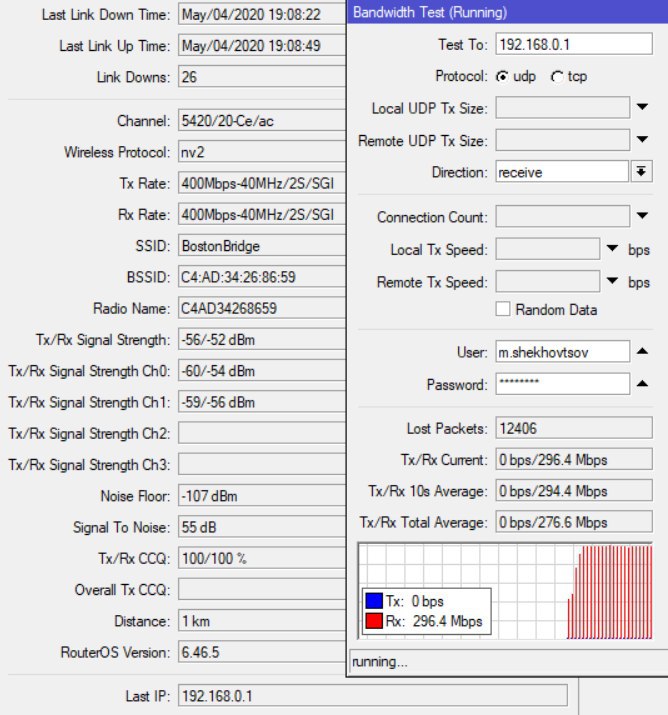Viewport: 668px width, 715px height.
Task: Click the Radio Name value C4AD34268659
Action: [x=262, y=308]
